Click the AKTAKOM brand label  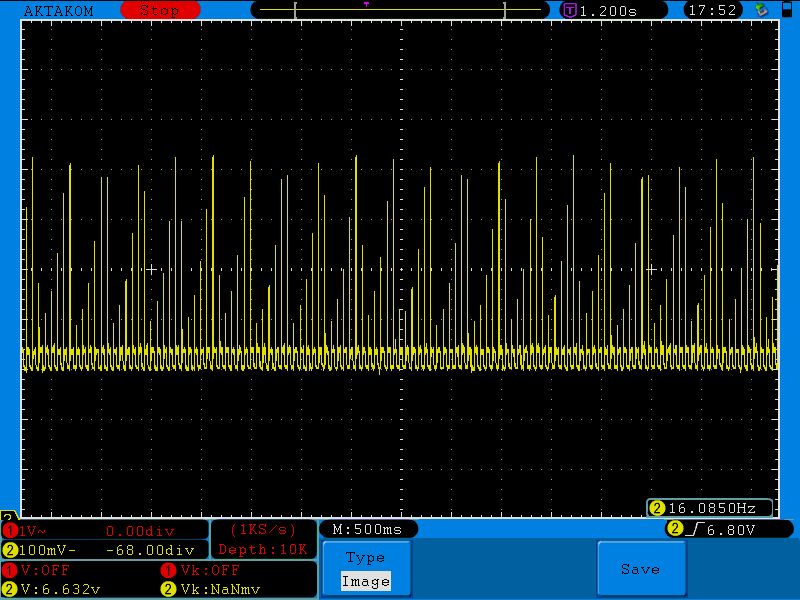tap(59, 11)
